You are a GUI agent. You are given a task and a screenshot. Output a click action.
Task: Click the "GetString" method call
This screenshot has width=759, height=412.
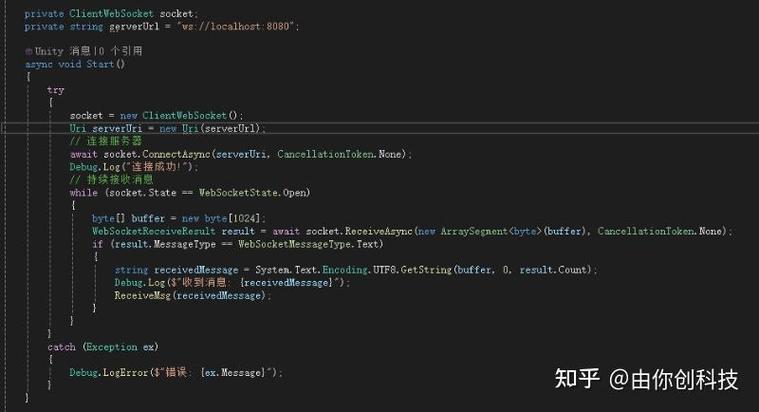point(426,270)
